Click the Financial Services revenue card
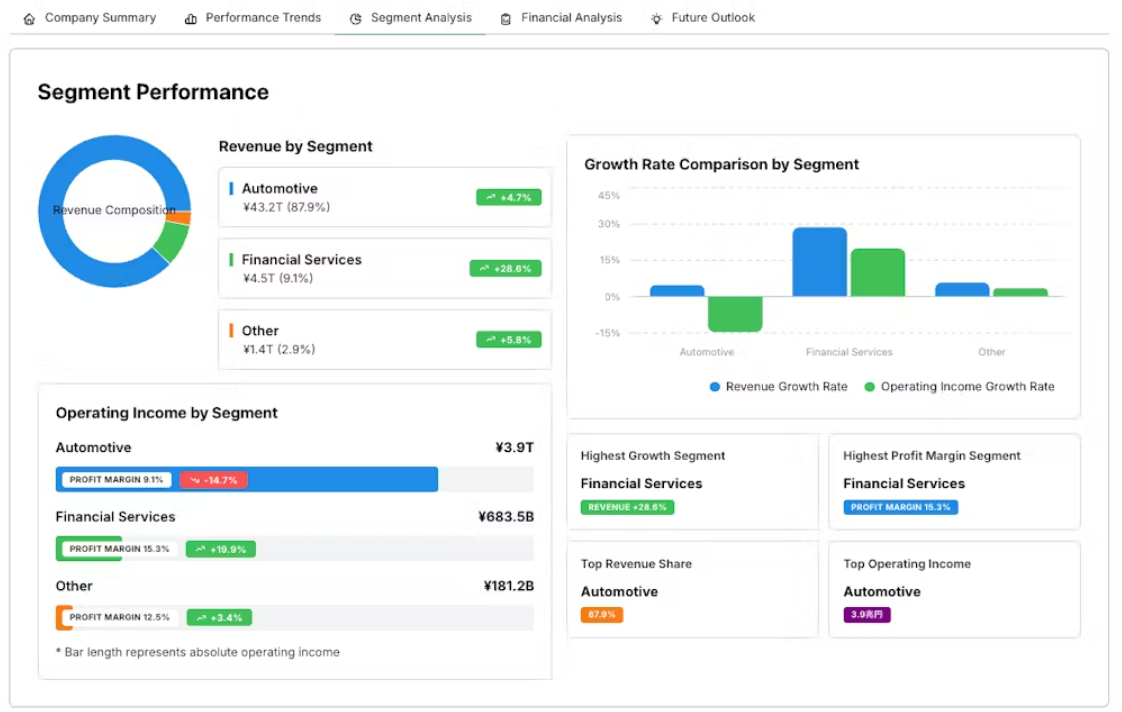Screen dimensions: 1122x712 (x=385, y=268)
